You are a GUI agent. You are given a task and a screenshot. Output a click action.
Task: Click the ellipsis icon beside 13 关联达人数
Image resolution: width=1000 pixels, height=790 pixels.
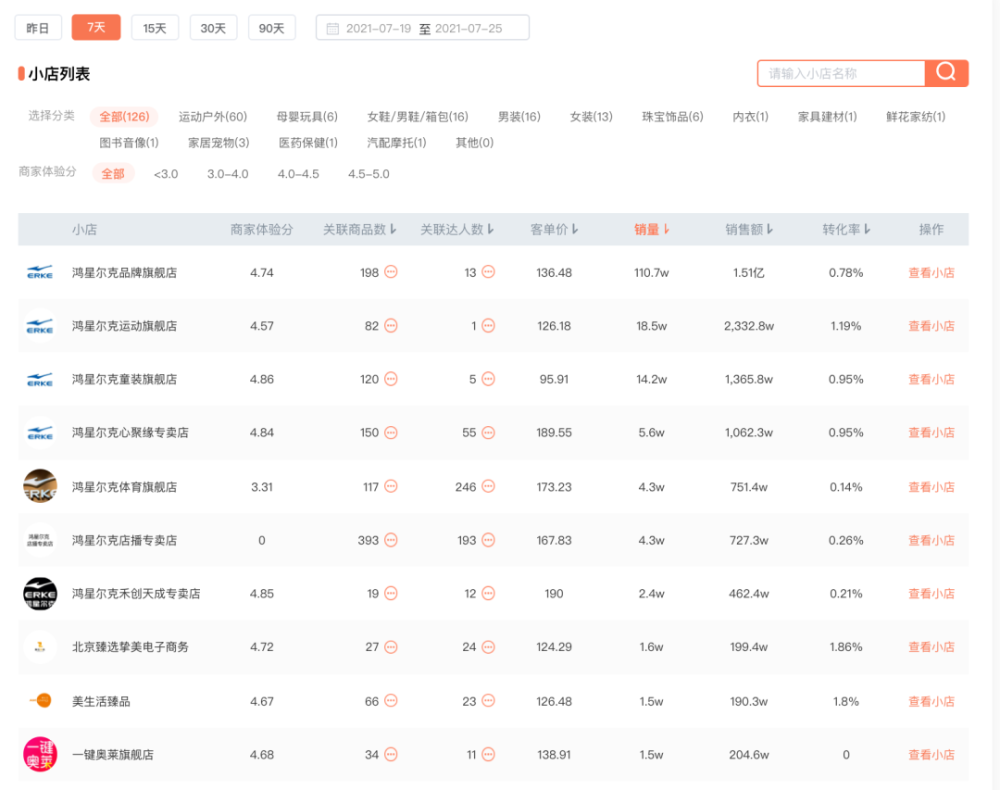(x=488, y=271)
